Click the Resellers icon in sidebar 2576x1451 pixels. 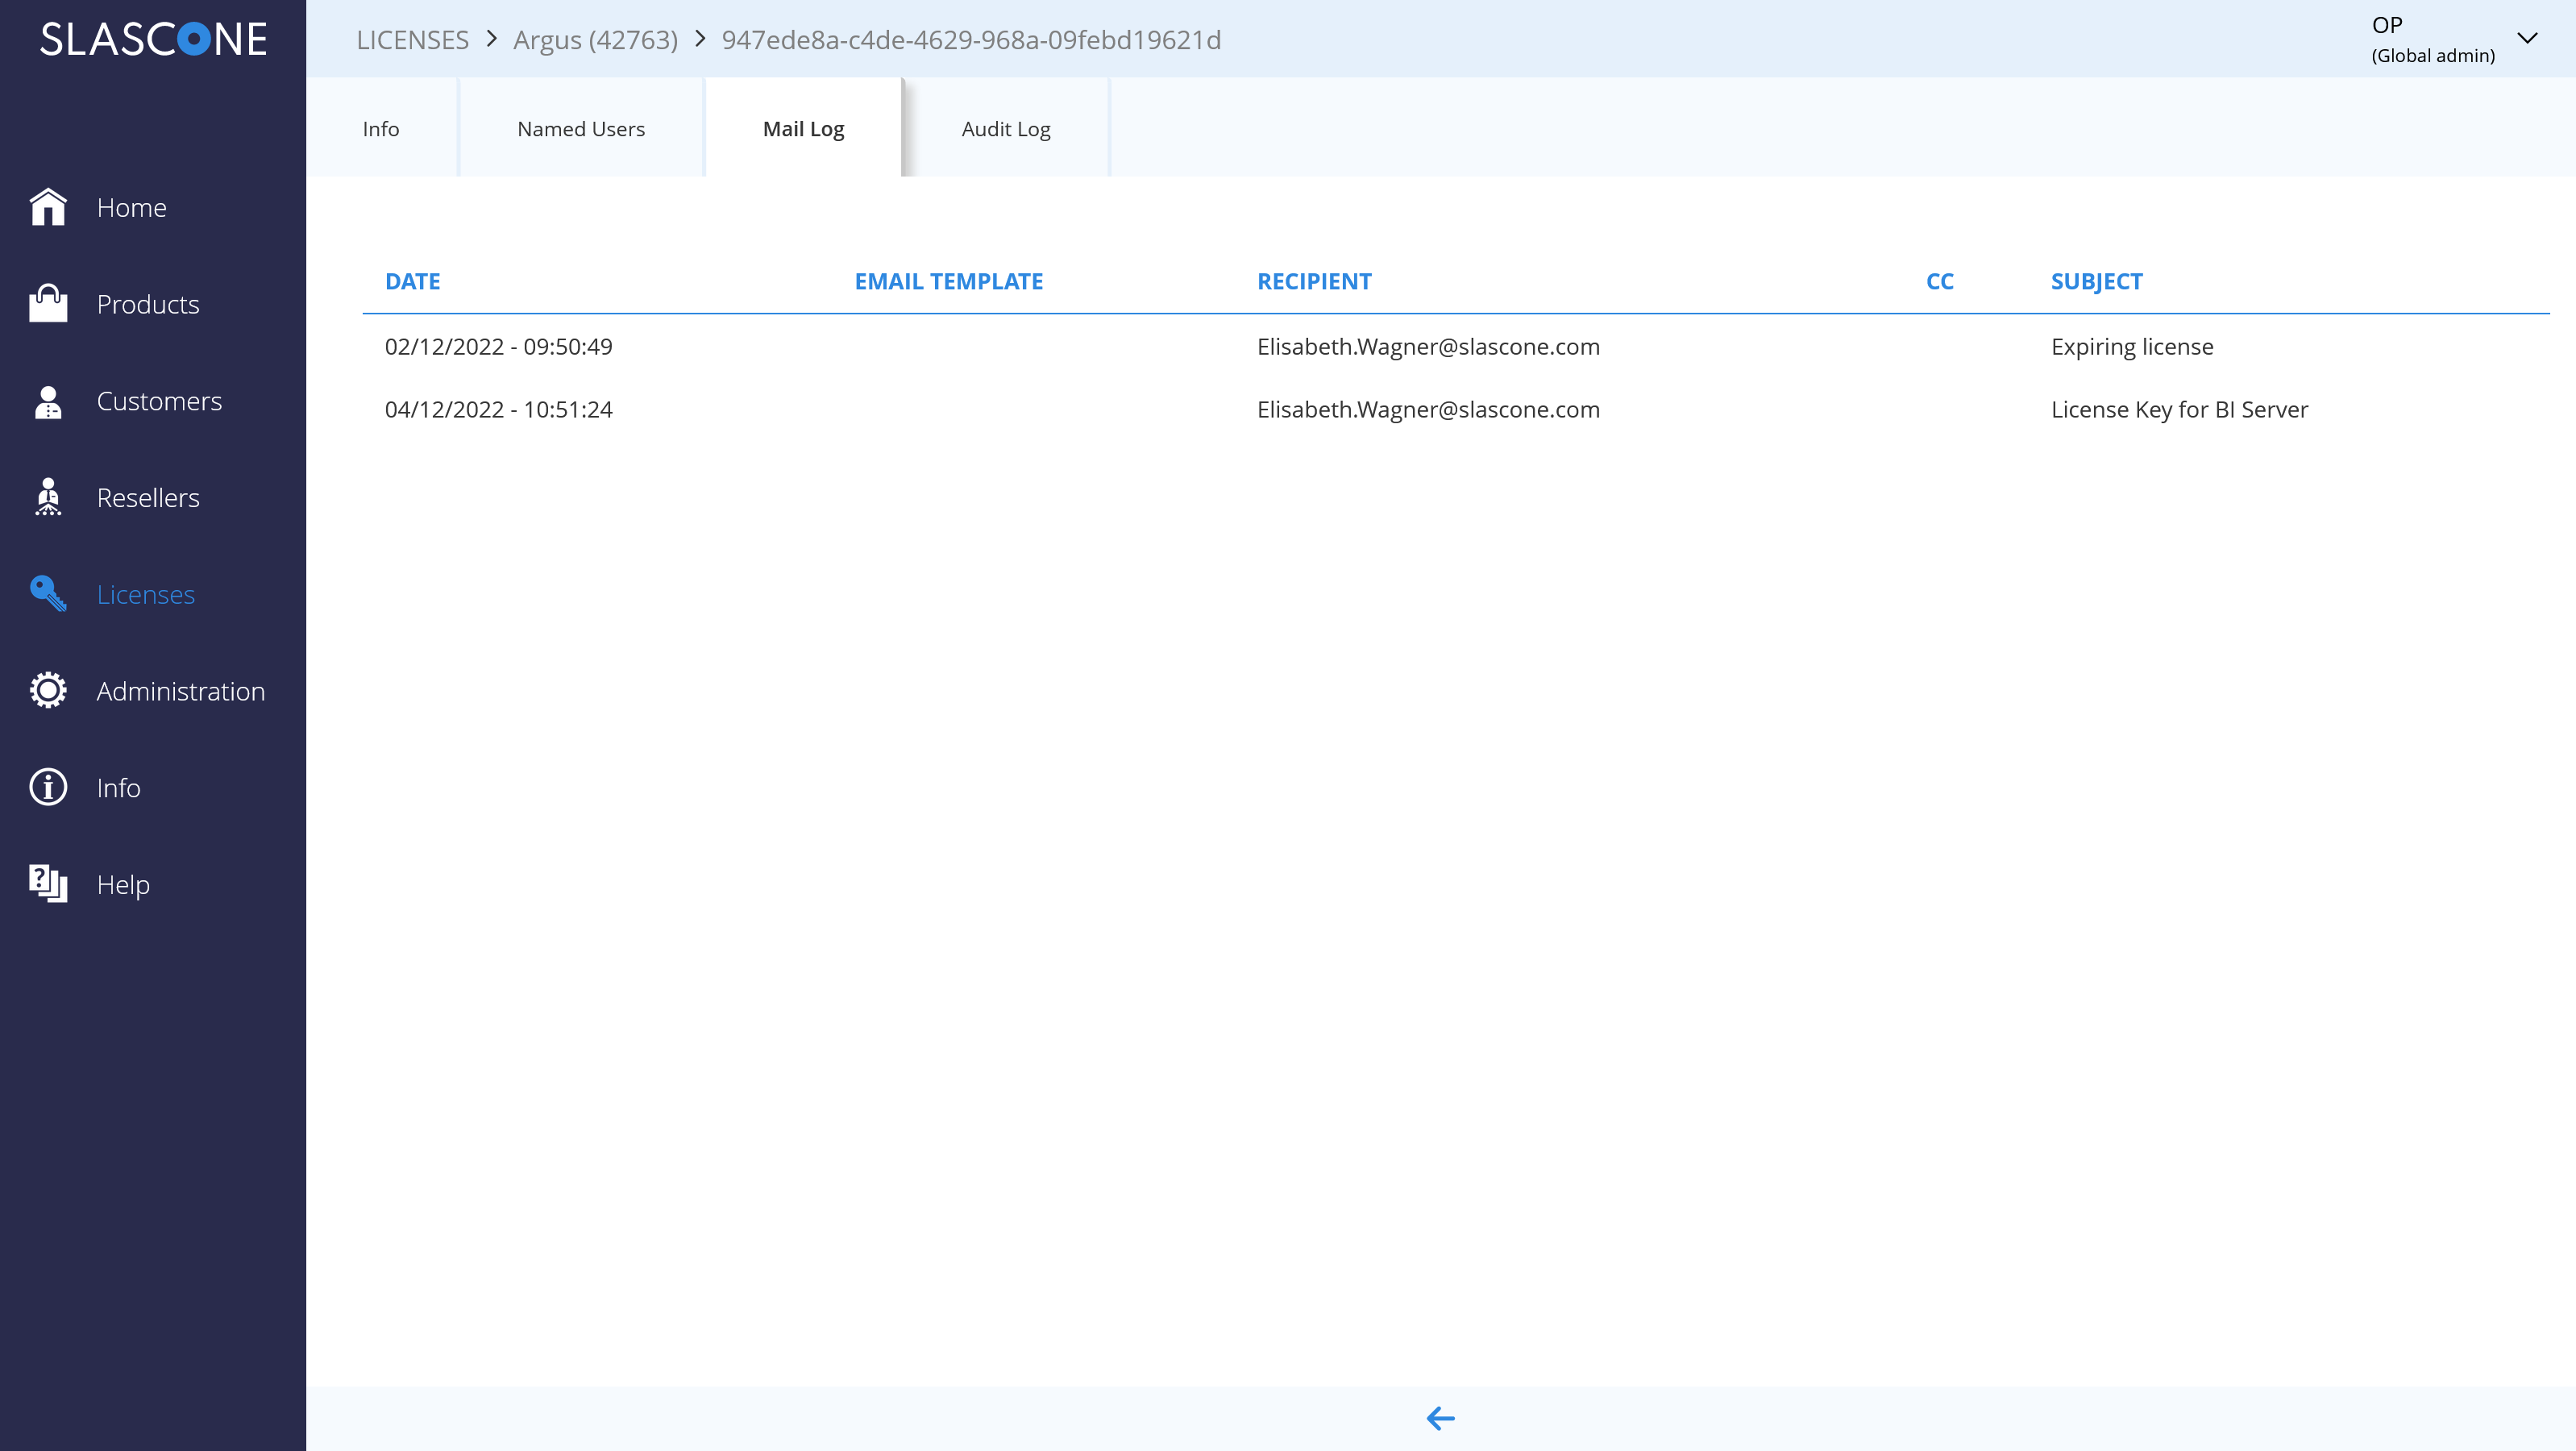tap(48, 497)
